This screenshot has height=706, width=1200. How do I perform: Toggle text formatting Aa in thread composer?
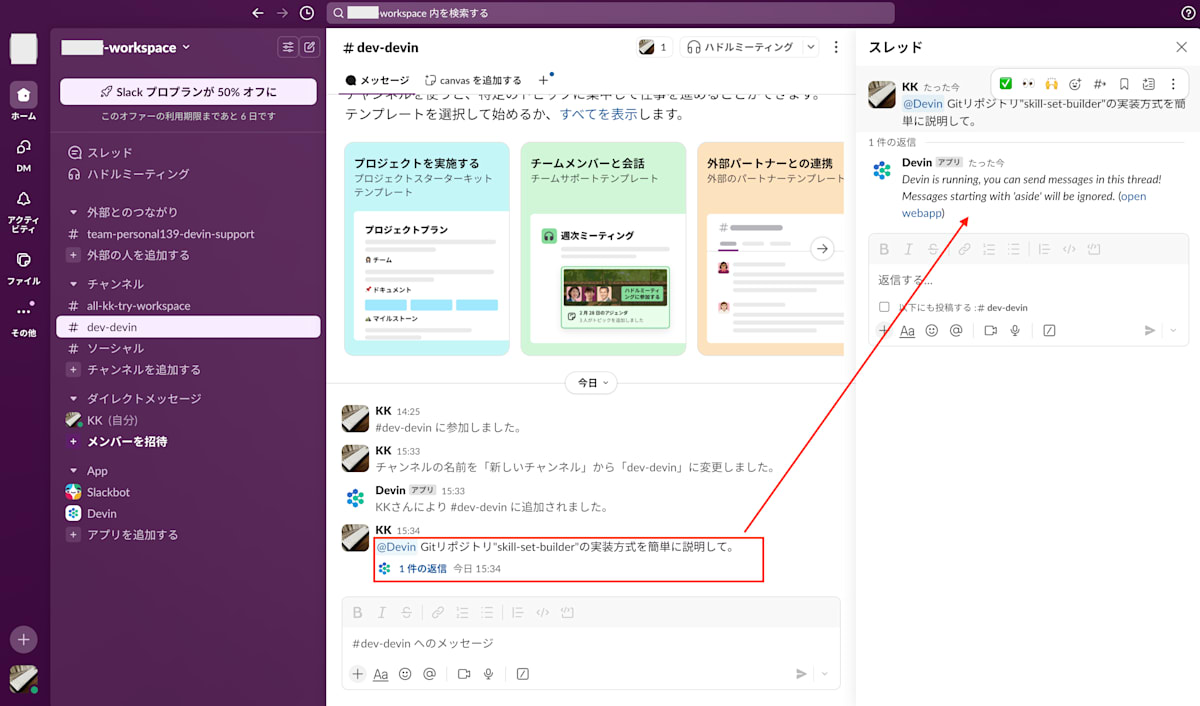tap(907, 330)
